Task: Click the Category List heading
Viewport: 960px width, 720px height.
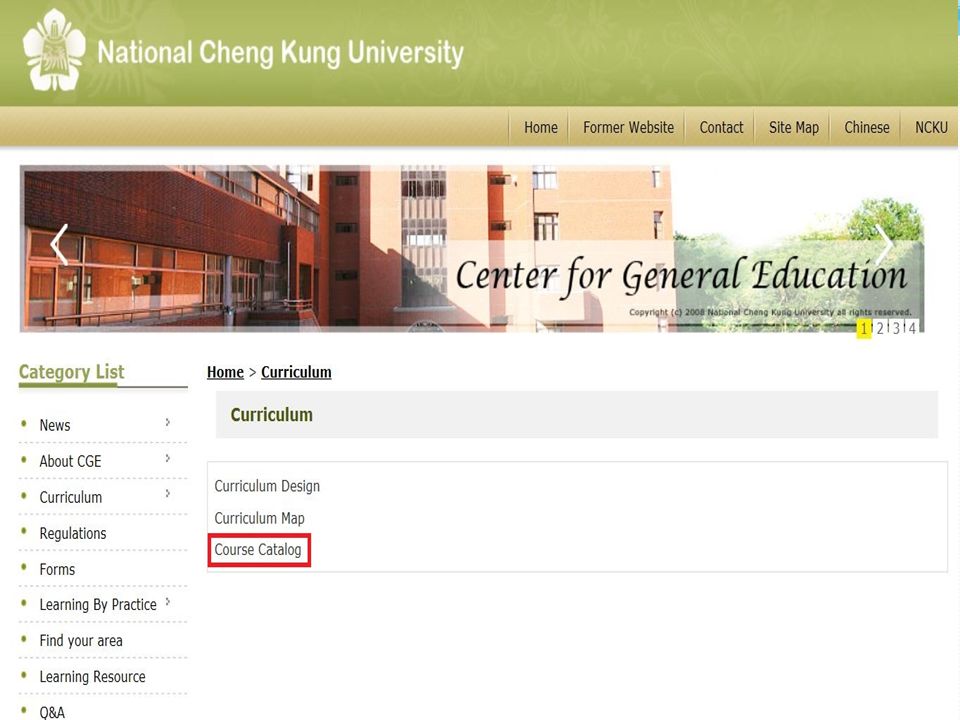Action: pyautogui.click(x=72, y=372)
